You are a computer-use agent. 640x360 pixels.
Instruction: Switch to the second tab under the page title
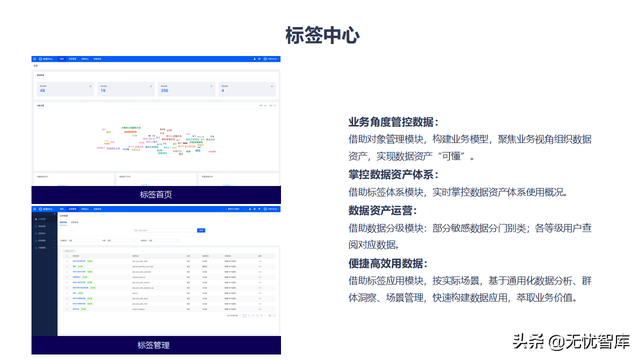point(75,222)
